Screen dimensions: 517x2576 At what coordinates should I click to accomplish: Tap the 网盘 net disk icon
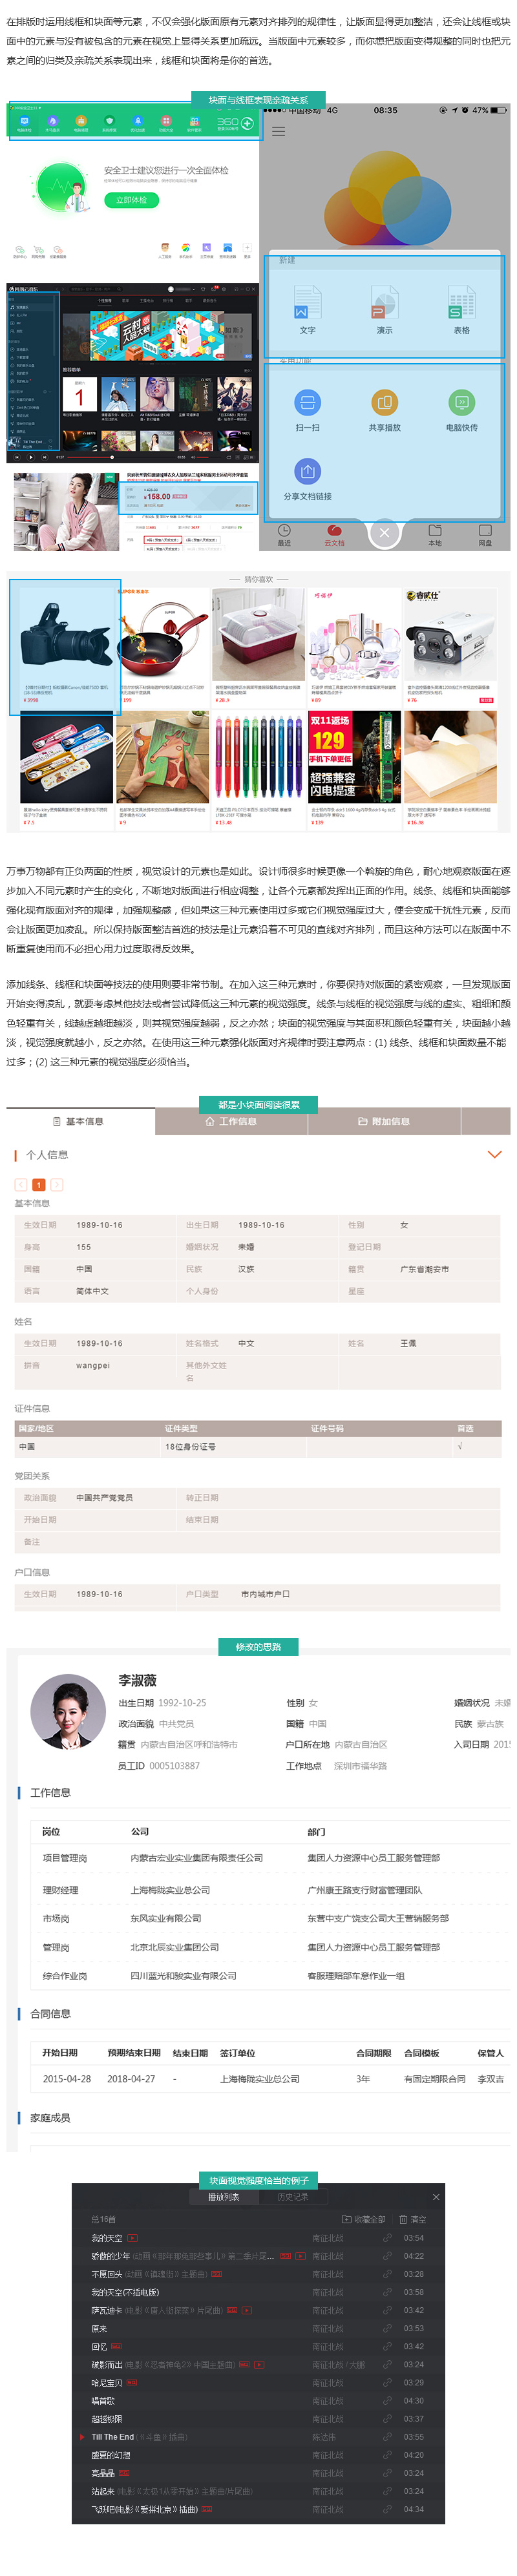[x=485, y=530]
